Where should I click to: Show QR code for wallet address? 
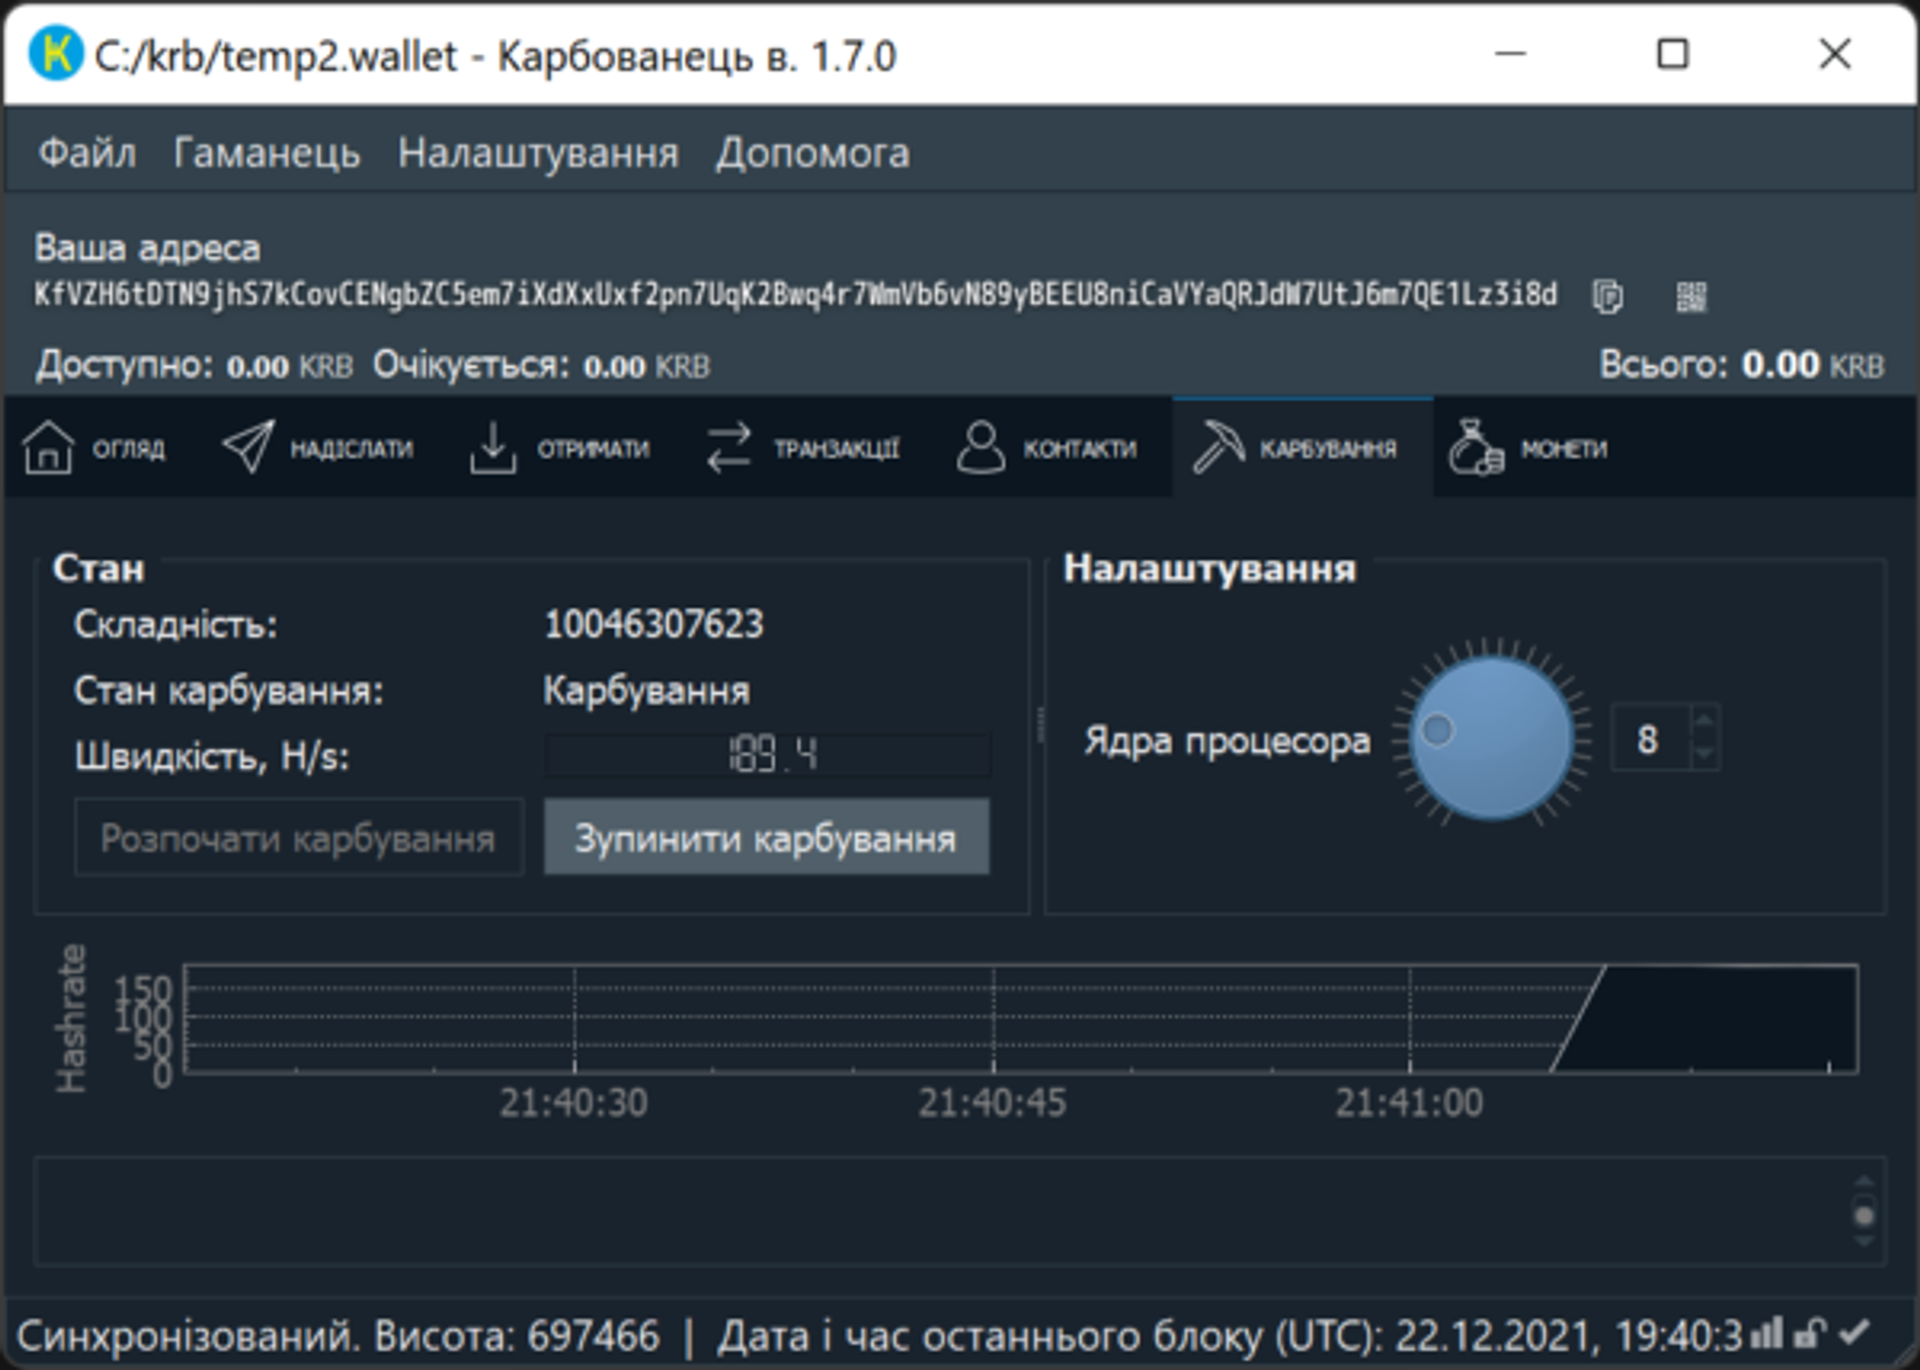coord(1691,296)
